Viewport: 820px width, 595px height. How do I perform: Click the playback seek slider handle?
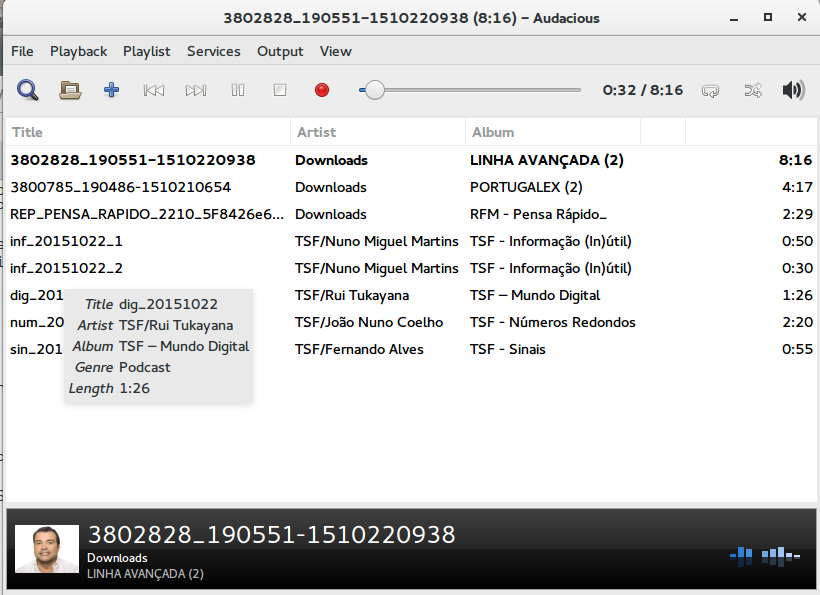tap(374, 90)
